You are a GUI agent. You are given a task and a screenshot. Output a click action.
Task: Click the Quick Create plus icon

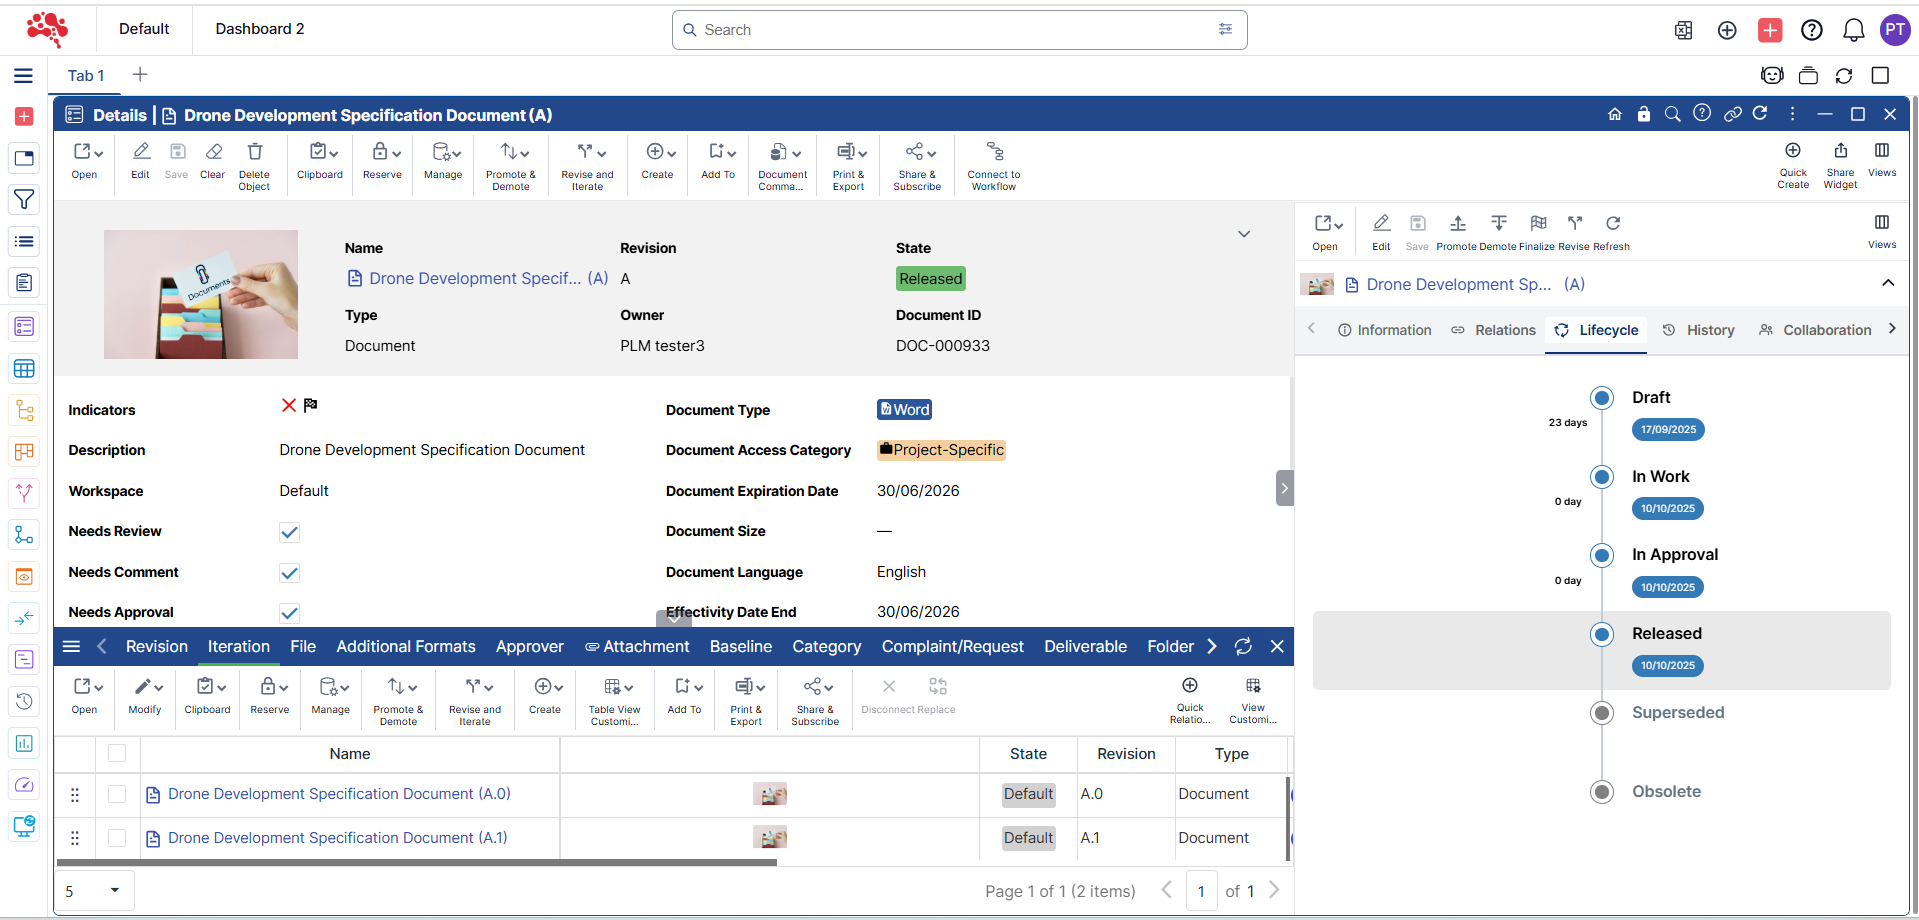1792,151
